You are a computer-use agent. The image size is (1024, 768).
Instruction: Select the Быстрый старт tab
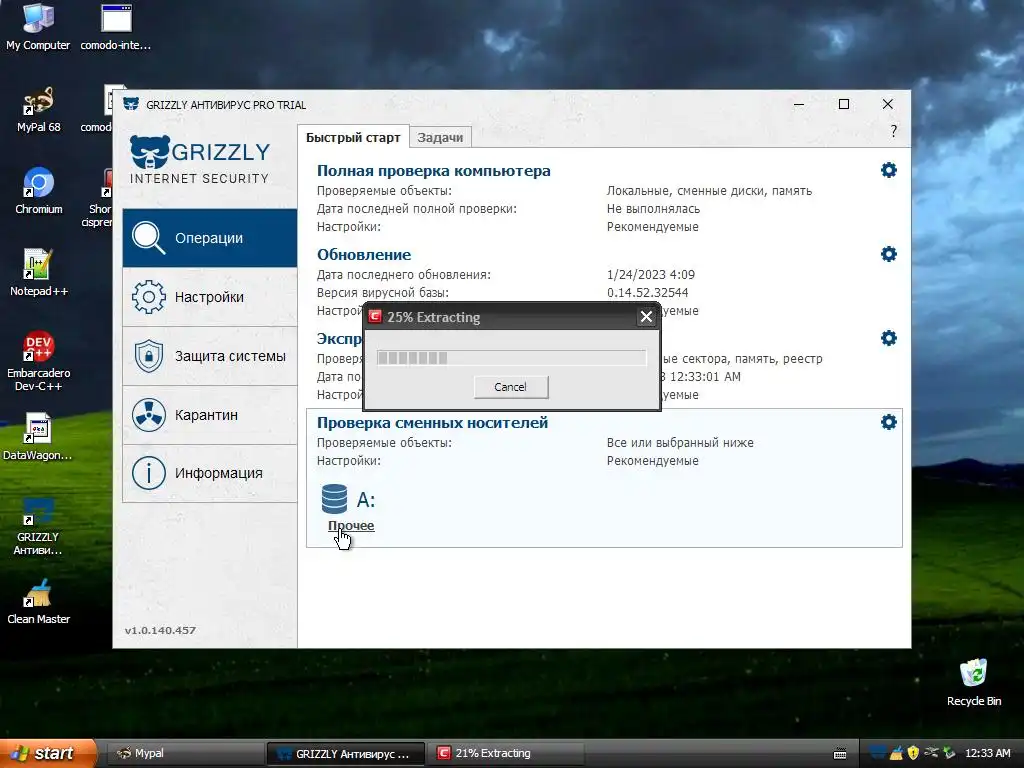coord(353,137)
